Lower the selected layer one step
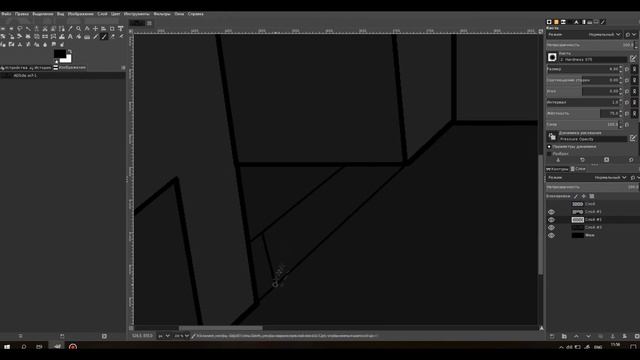 (588, 336)
